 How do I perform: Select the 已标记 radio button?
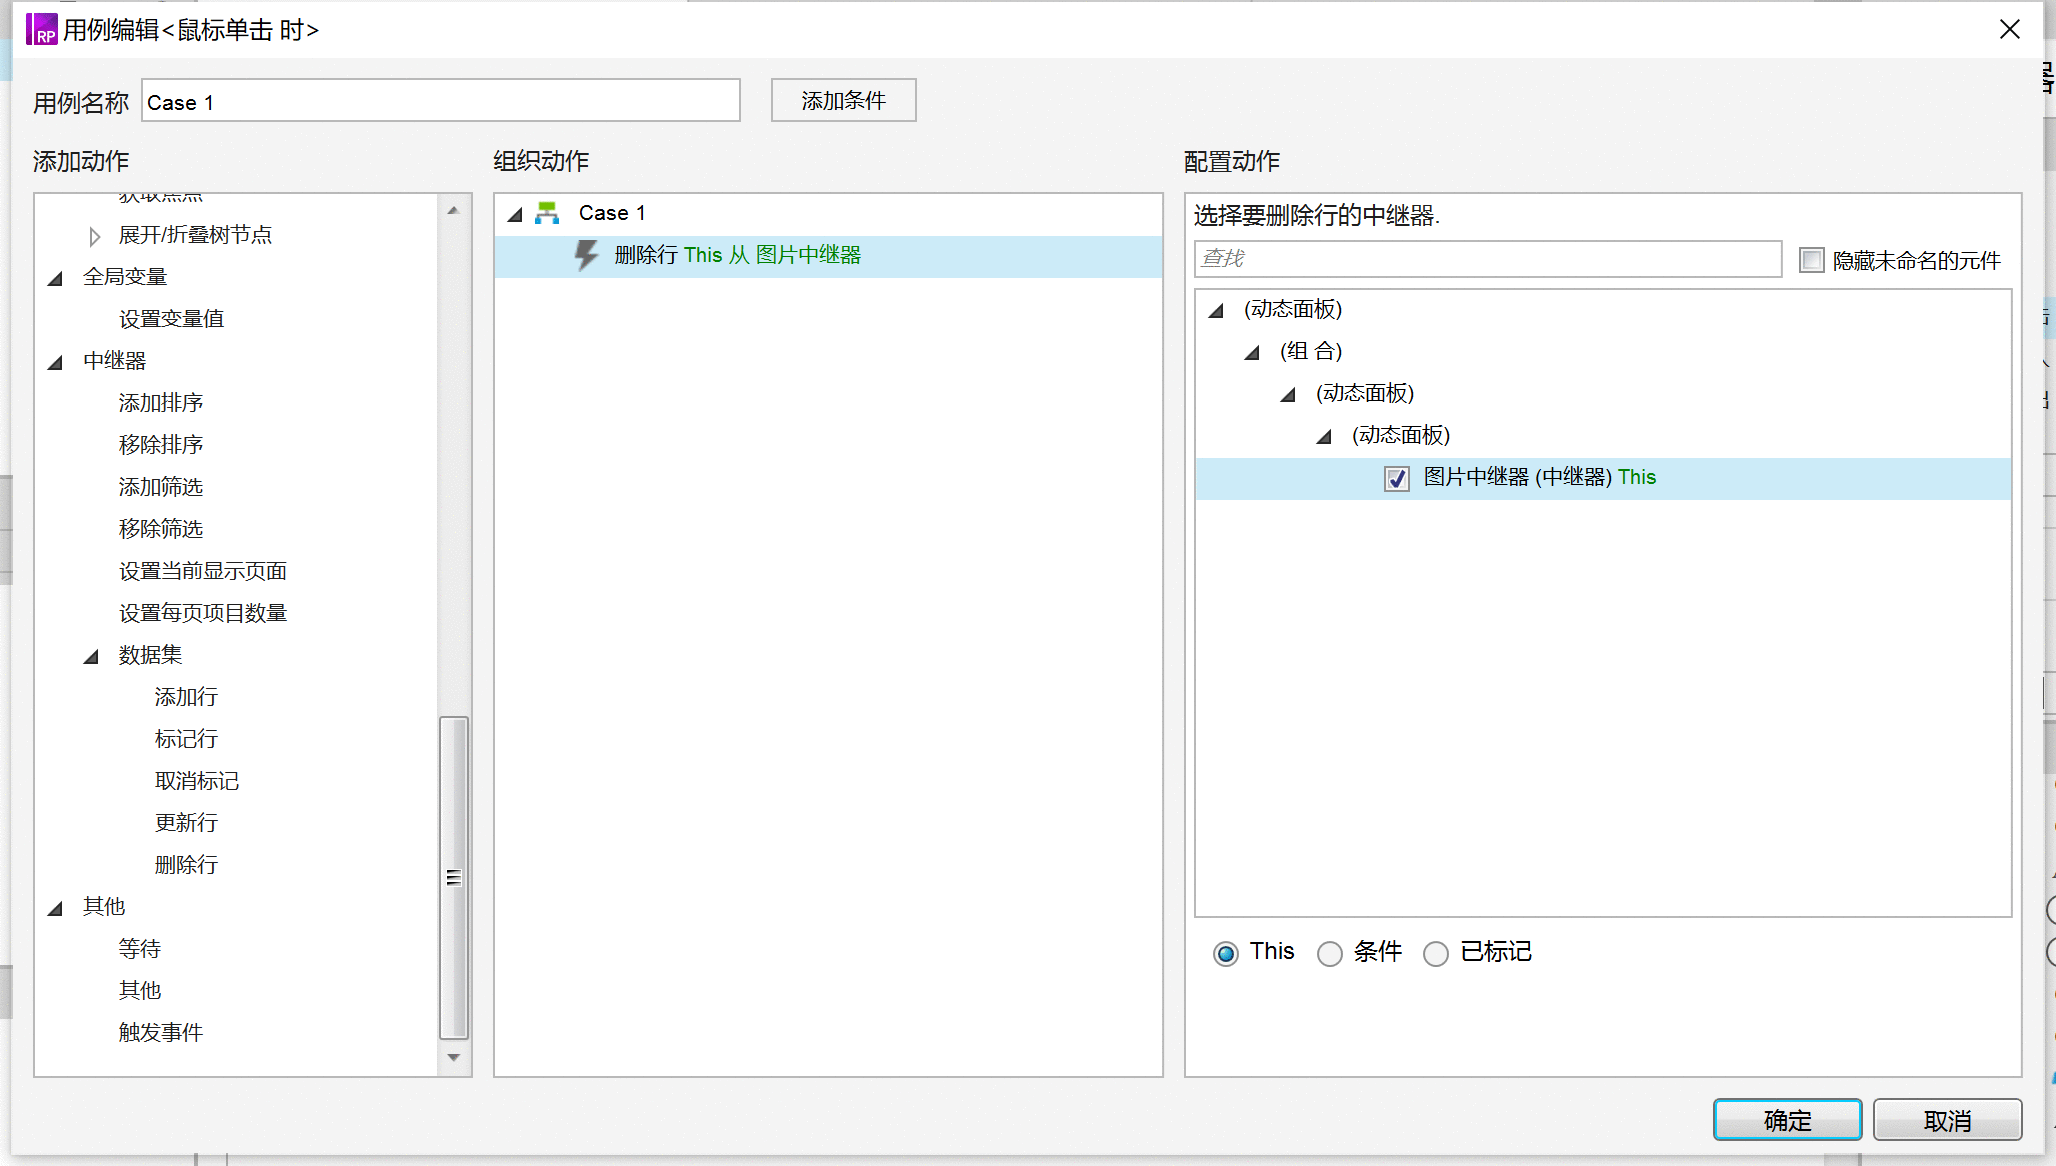[x=1438, y=951]
